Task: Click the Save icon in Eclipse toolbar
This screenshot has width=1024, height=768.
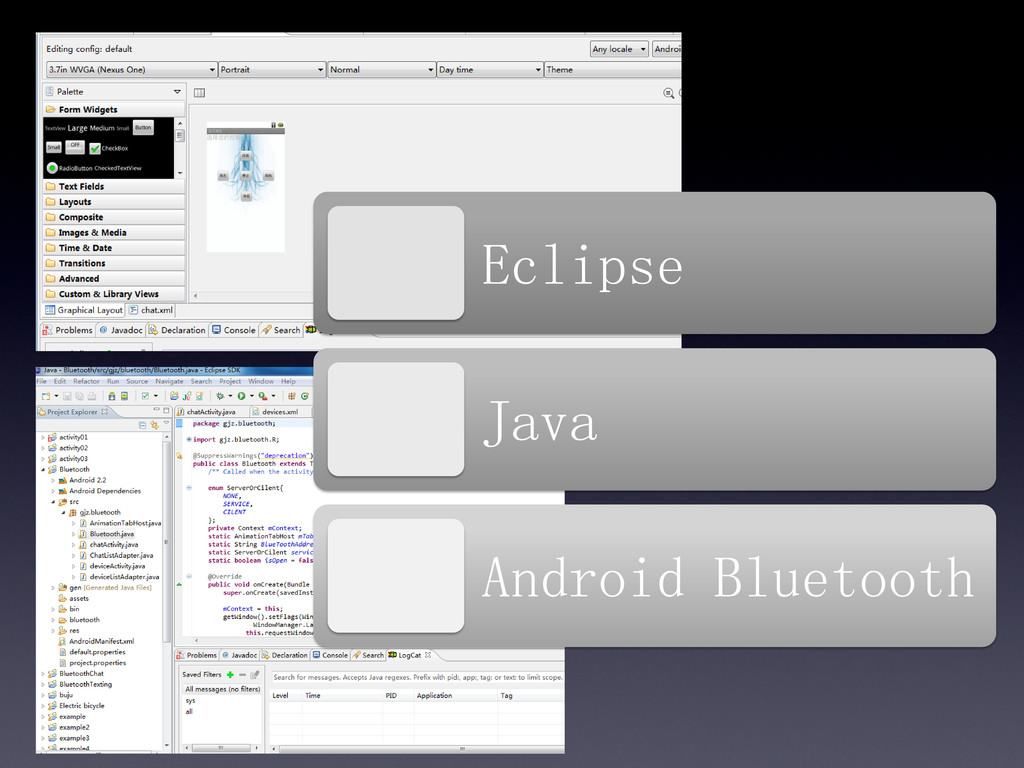Action: [x=67, y=396]
